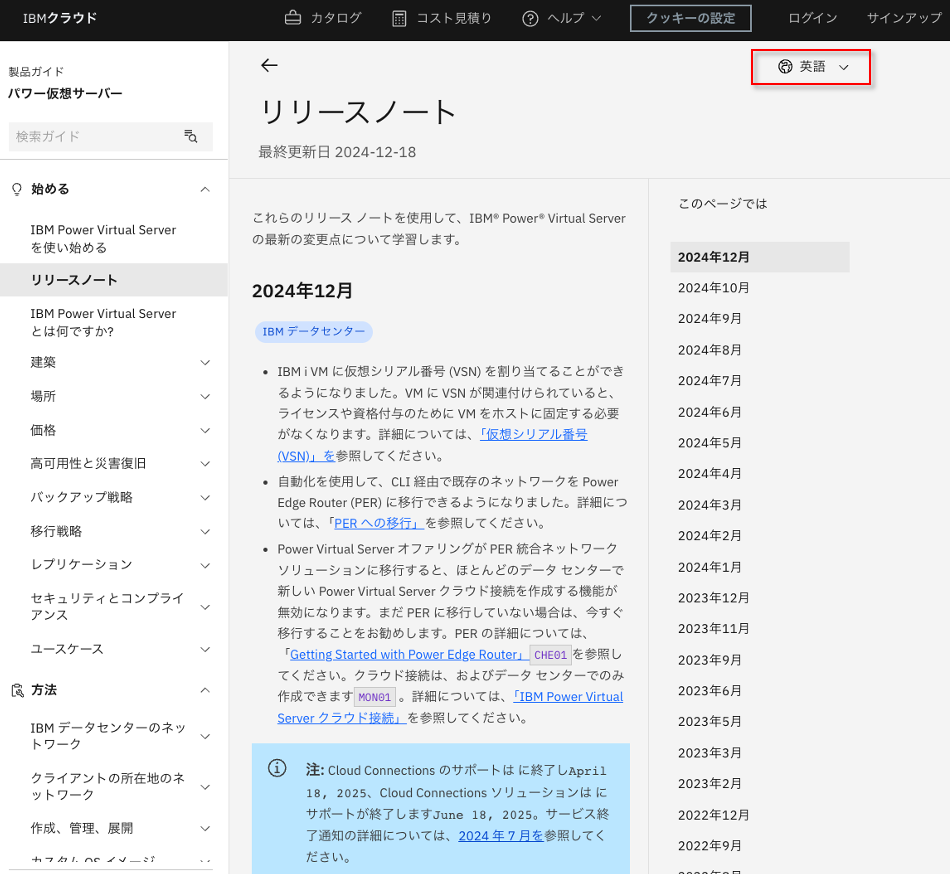
Task: Jump to 2023年6月 section
Action: pos(709,690)
